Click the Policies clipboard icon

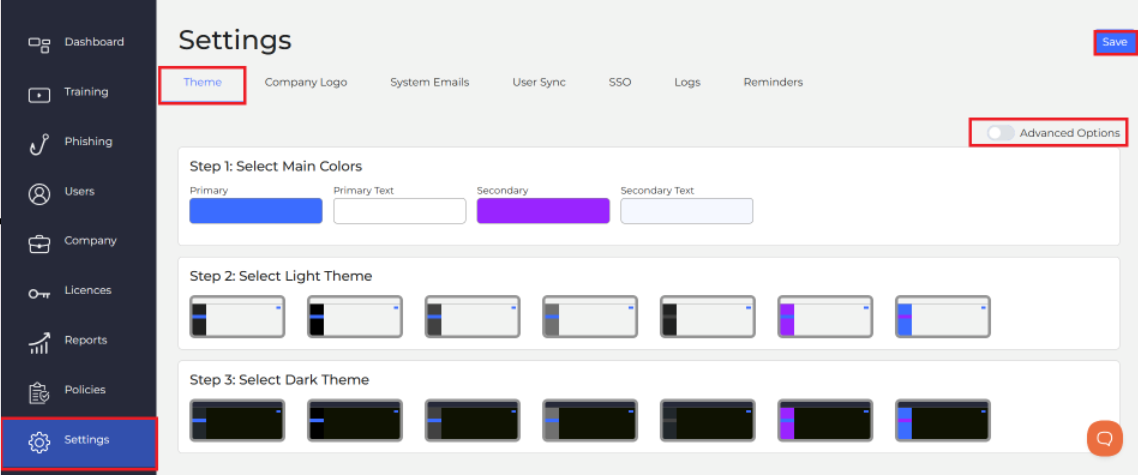[x=38, y=393]
